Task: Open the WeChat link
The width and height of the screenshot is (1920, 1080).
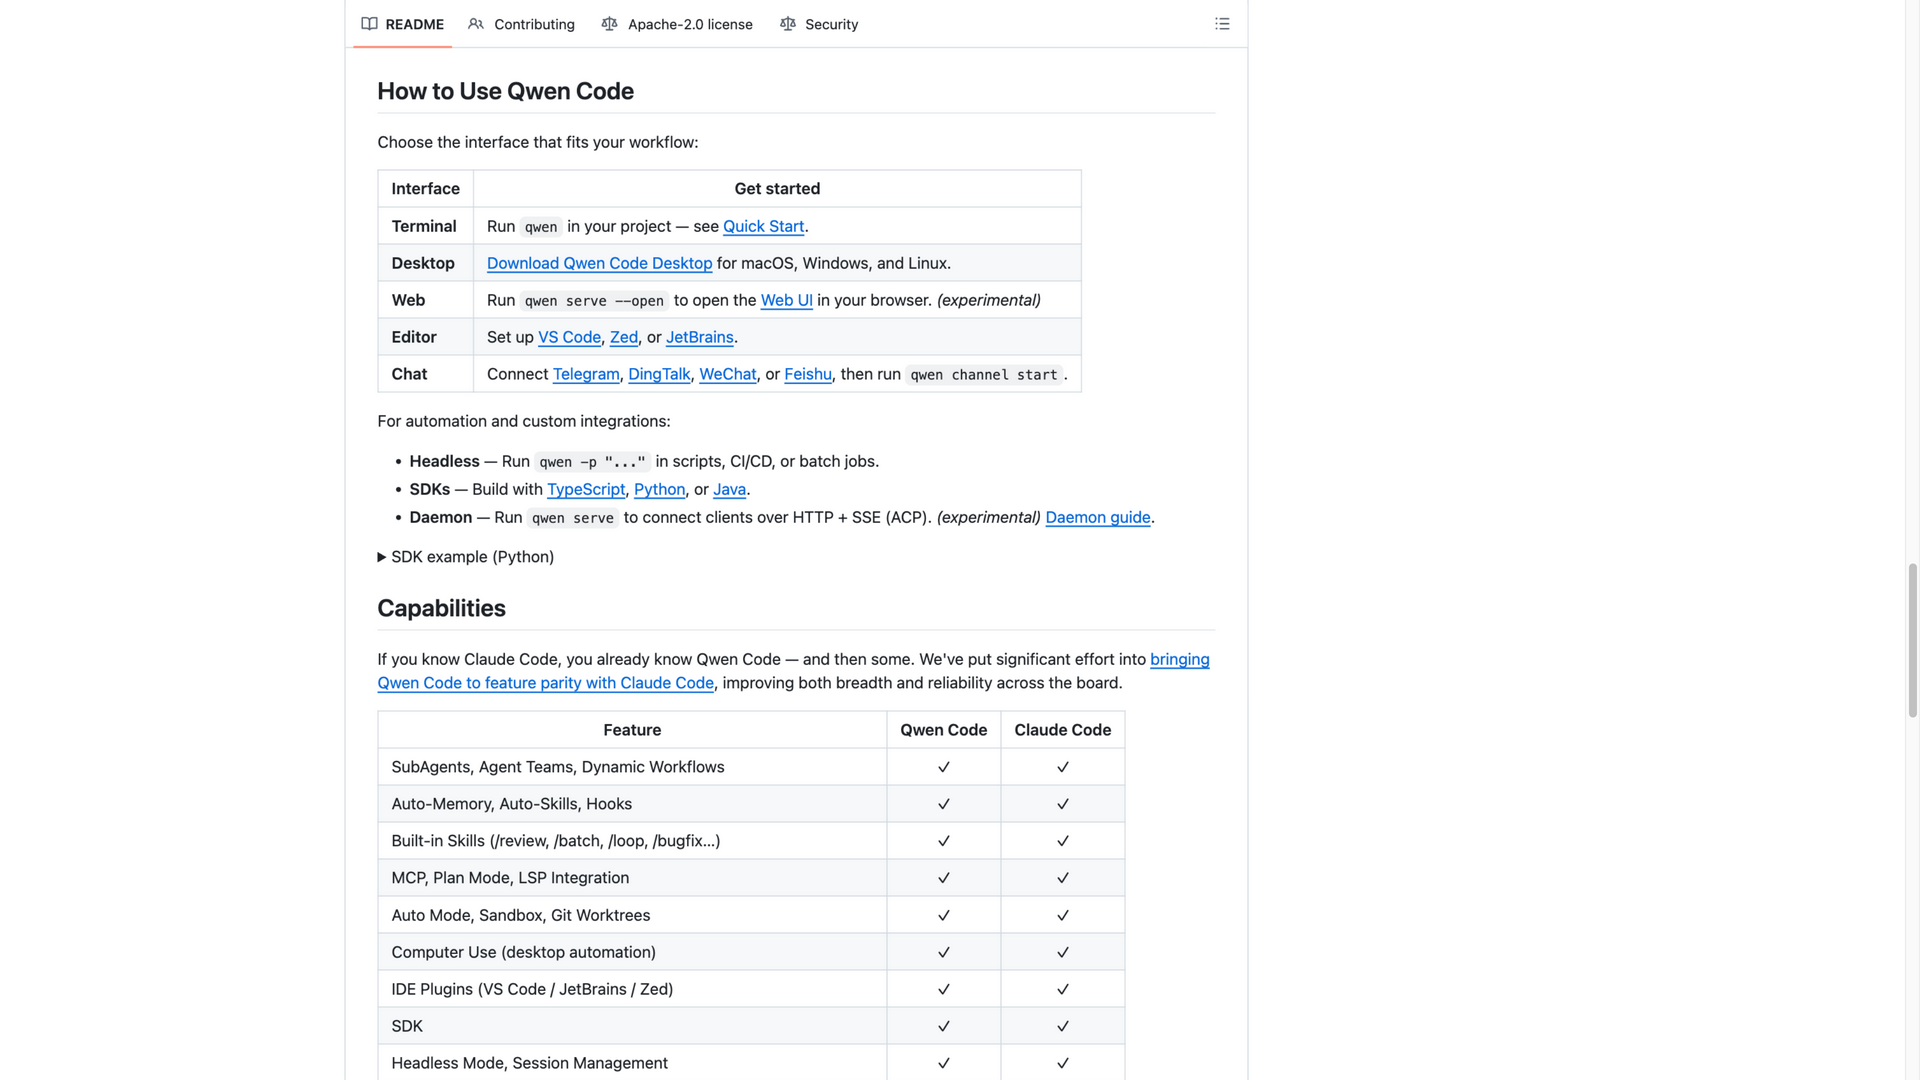Action: click(727, 374)
